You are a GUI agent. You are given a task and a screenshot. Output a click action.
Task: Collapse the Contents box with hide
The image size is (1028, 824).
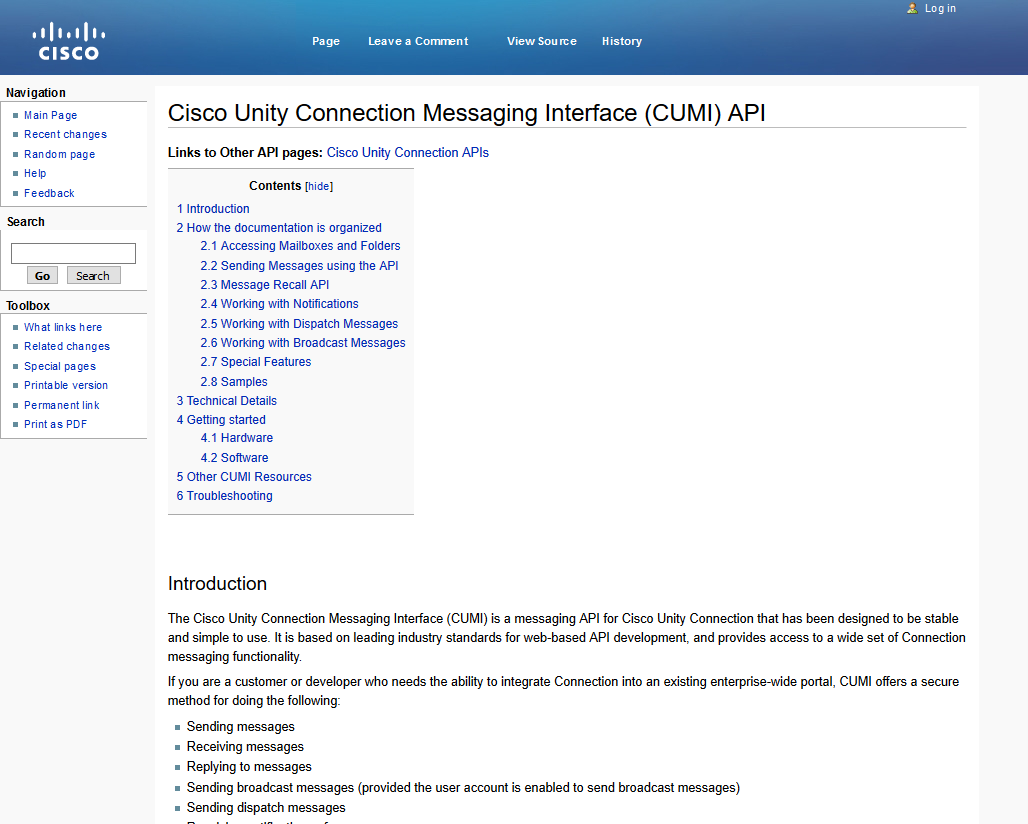319,186
